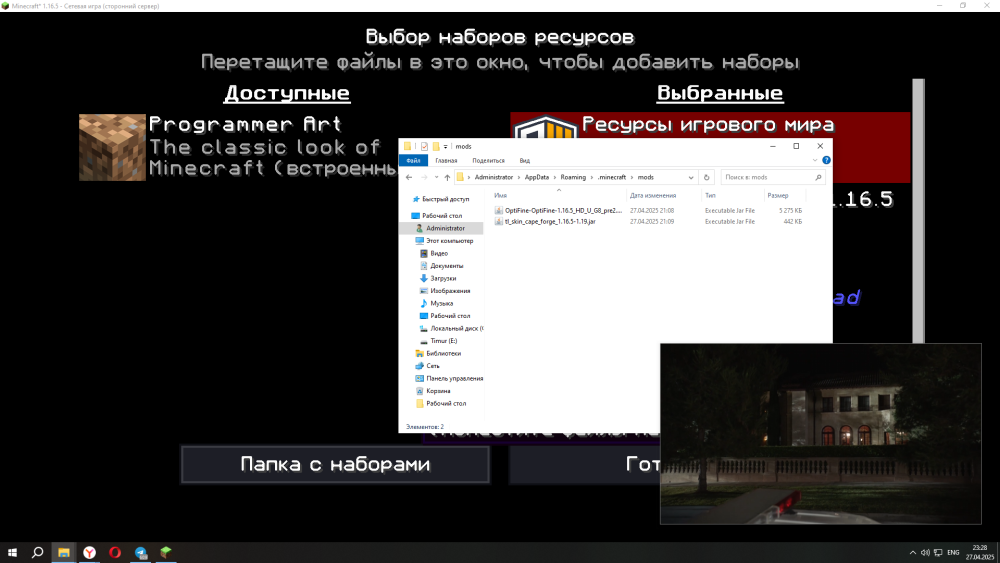
Task: Switch to the Поделиться ribbon tab
Action: 489,161
